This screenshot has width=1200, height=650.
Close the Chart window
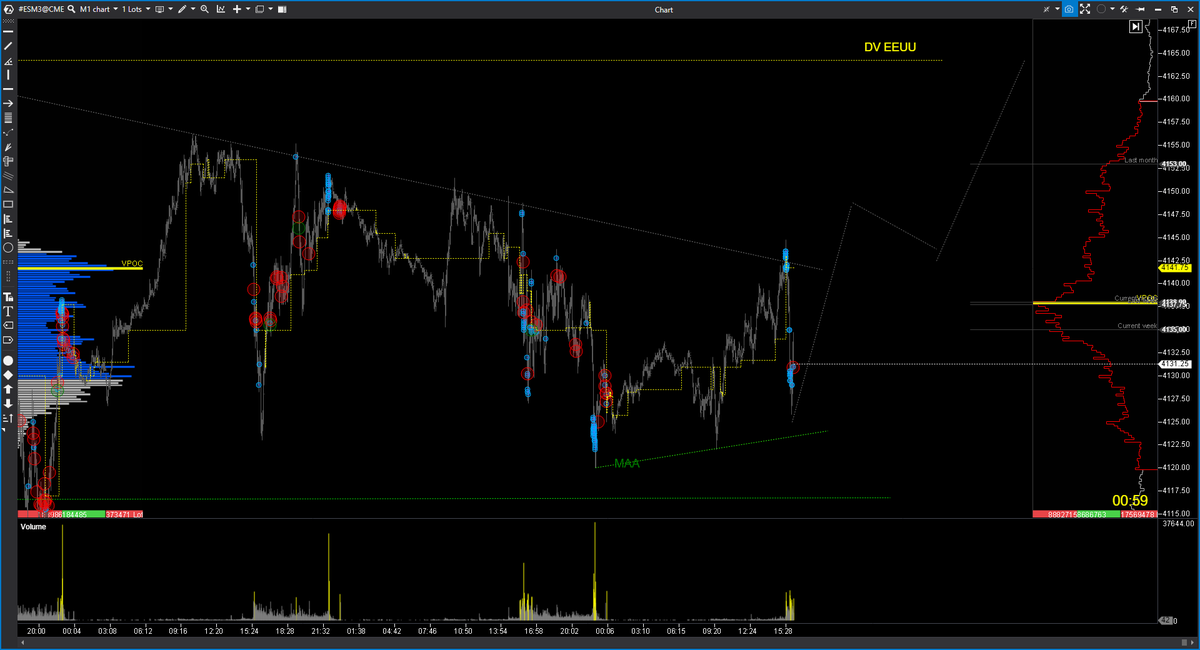click(1190, 9)
